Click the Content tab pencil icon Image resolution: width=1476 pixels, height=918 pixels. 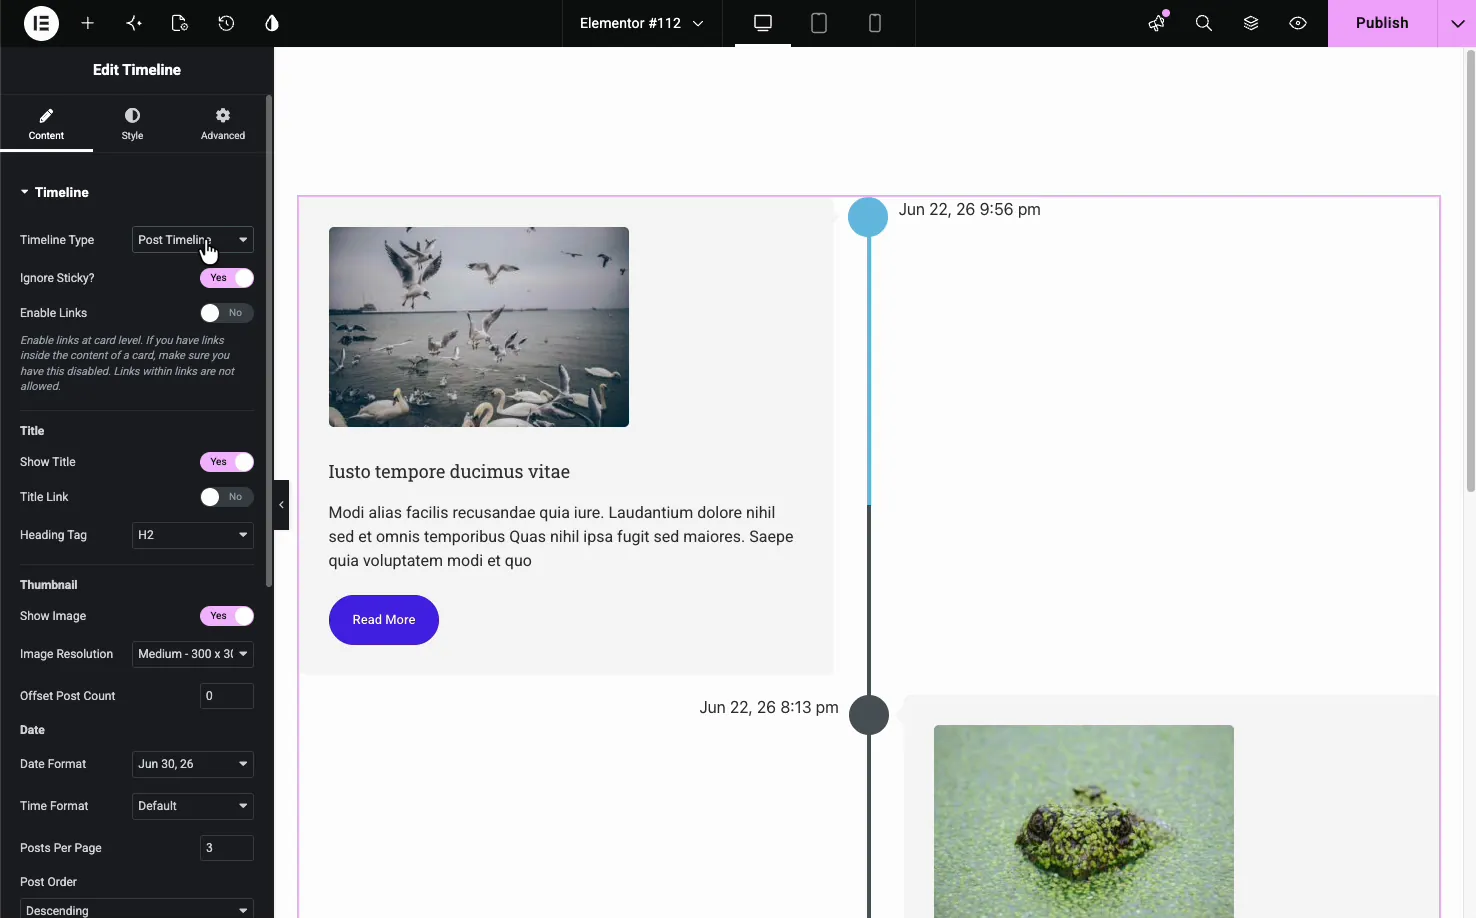(x=46, y=116)
